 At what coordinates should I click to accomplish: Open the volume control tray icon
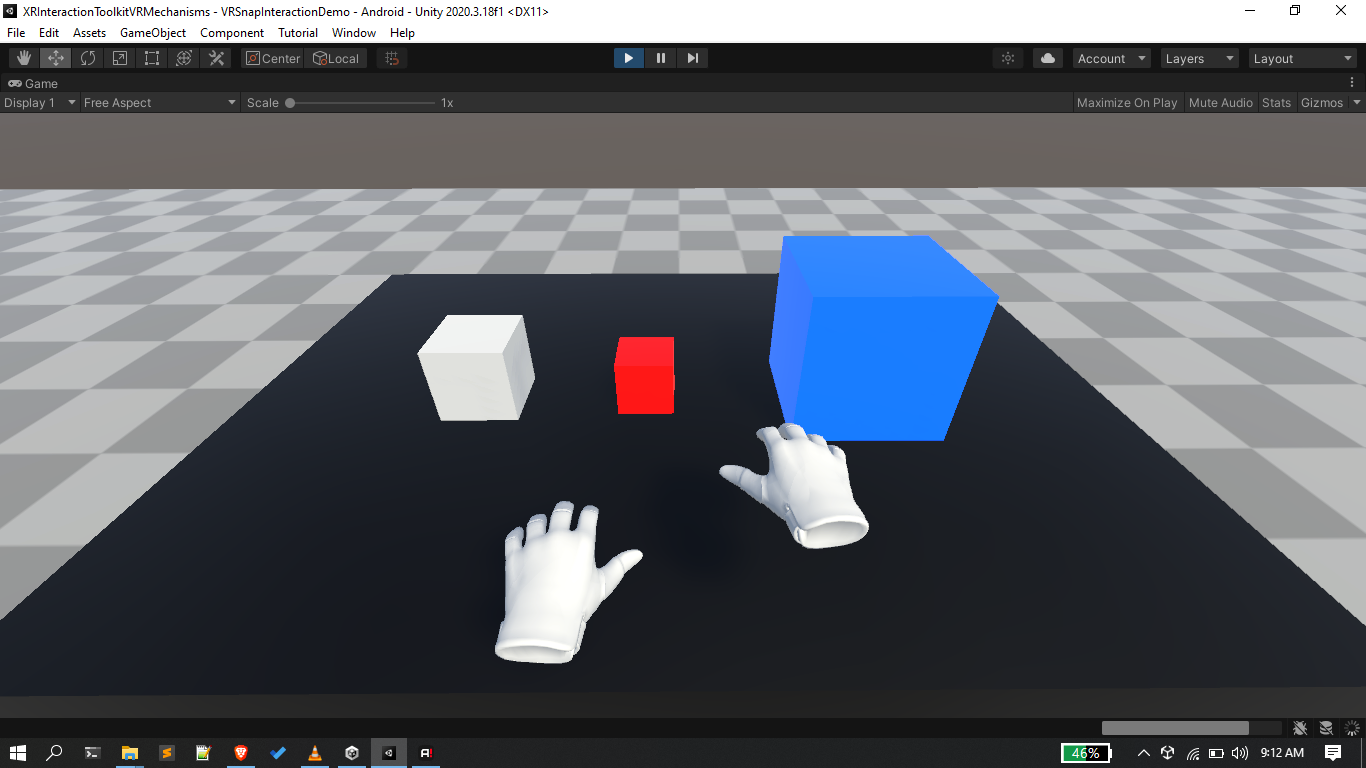click(x=1240, y=753)
